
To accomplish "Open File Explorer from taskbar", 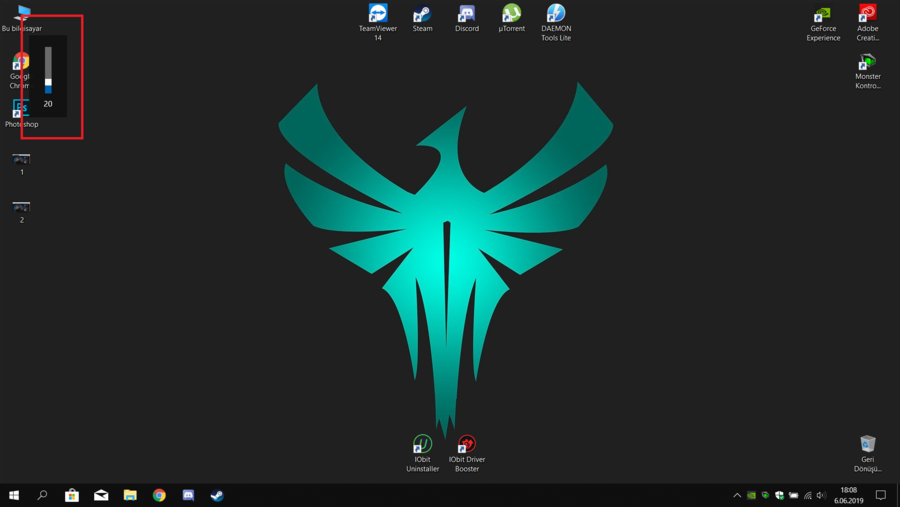I will 130,495.
